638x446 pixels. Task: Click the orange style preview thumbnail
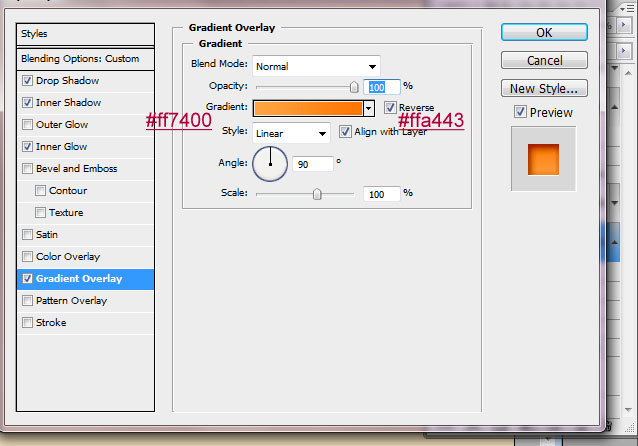coord(543,158)
